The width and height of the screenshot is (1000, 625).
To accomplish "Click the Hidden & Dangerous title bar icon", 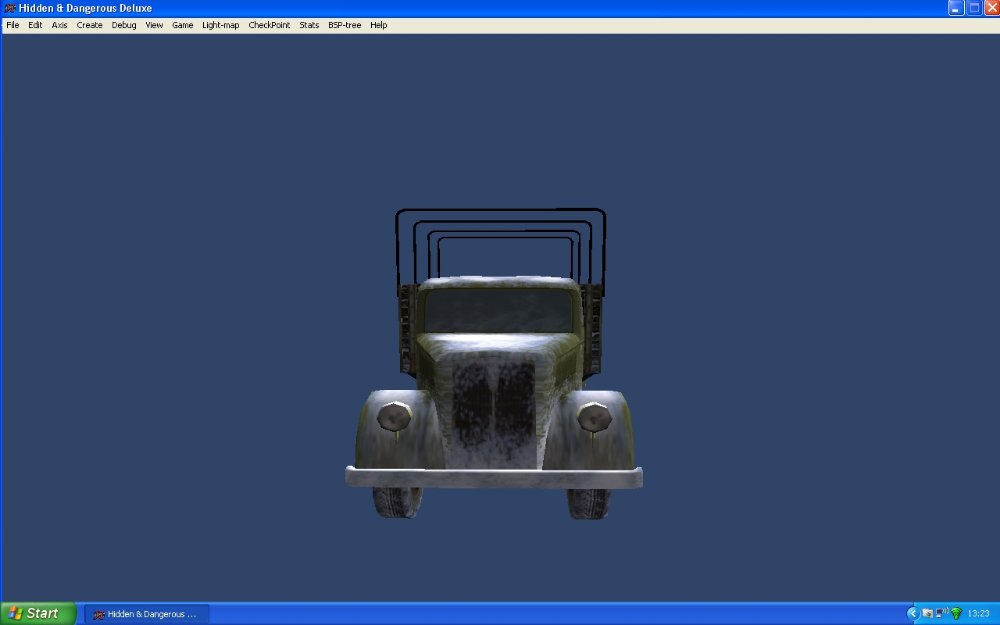I will coord(10,8).
